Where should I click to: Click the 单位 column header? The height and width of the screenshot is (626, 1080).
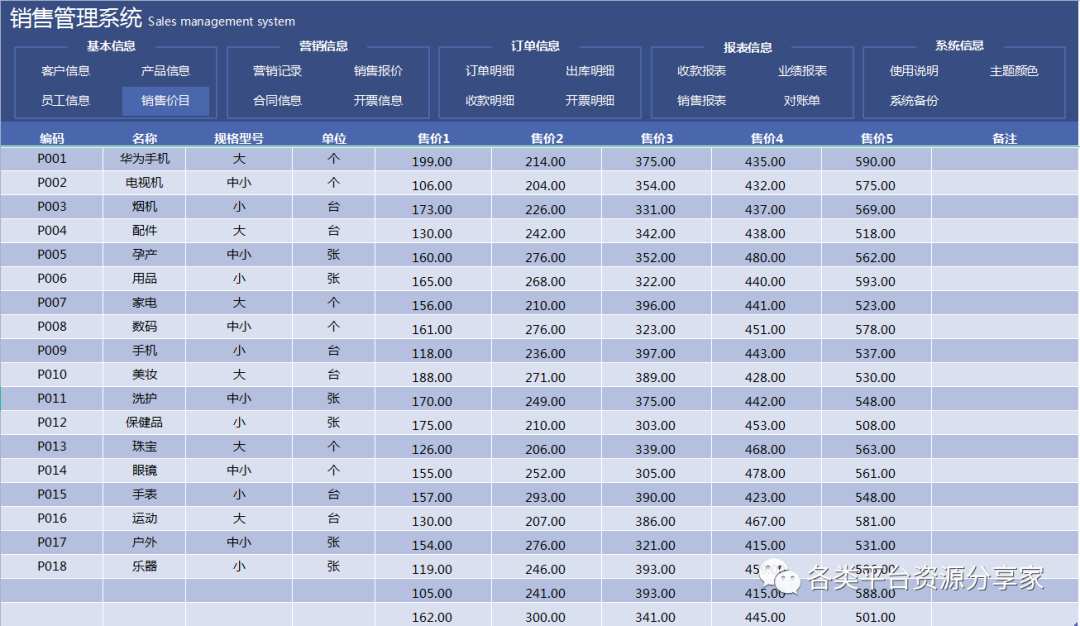(334, 138)
